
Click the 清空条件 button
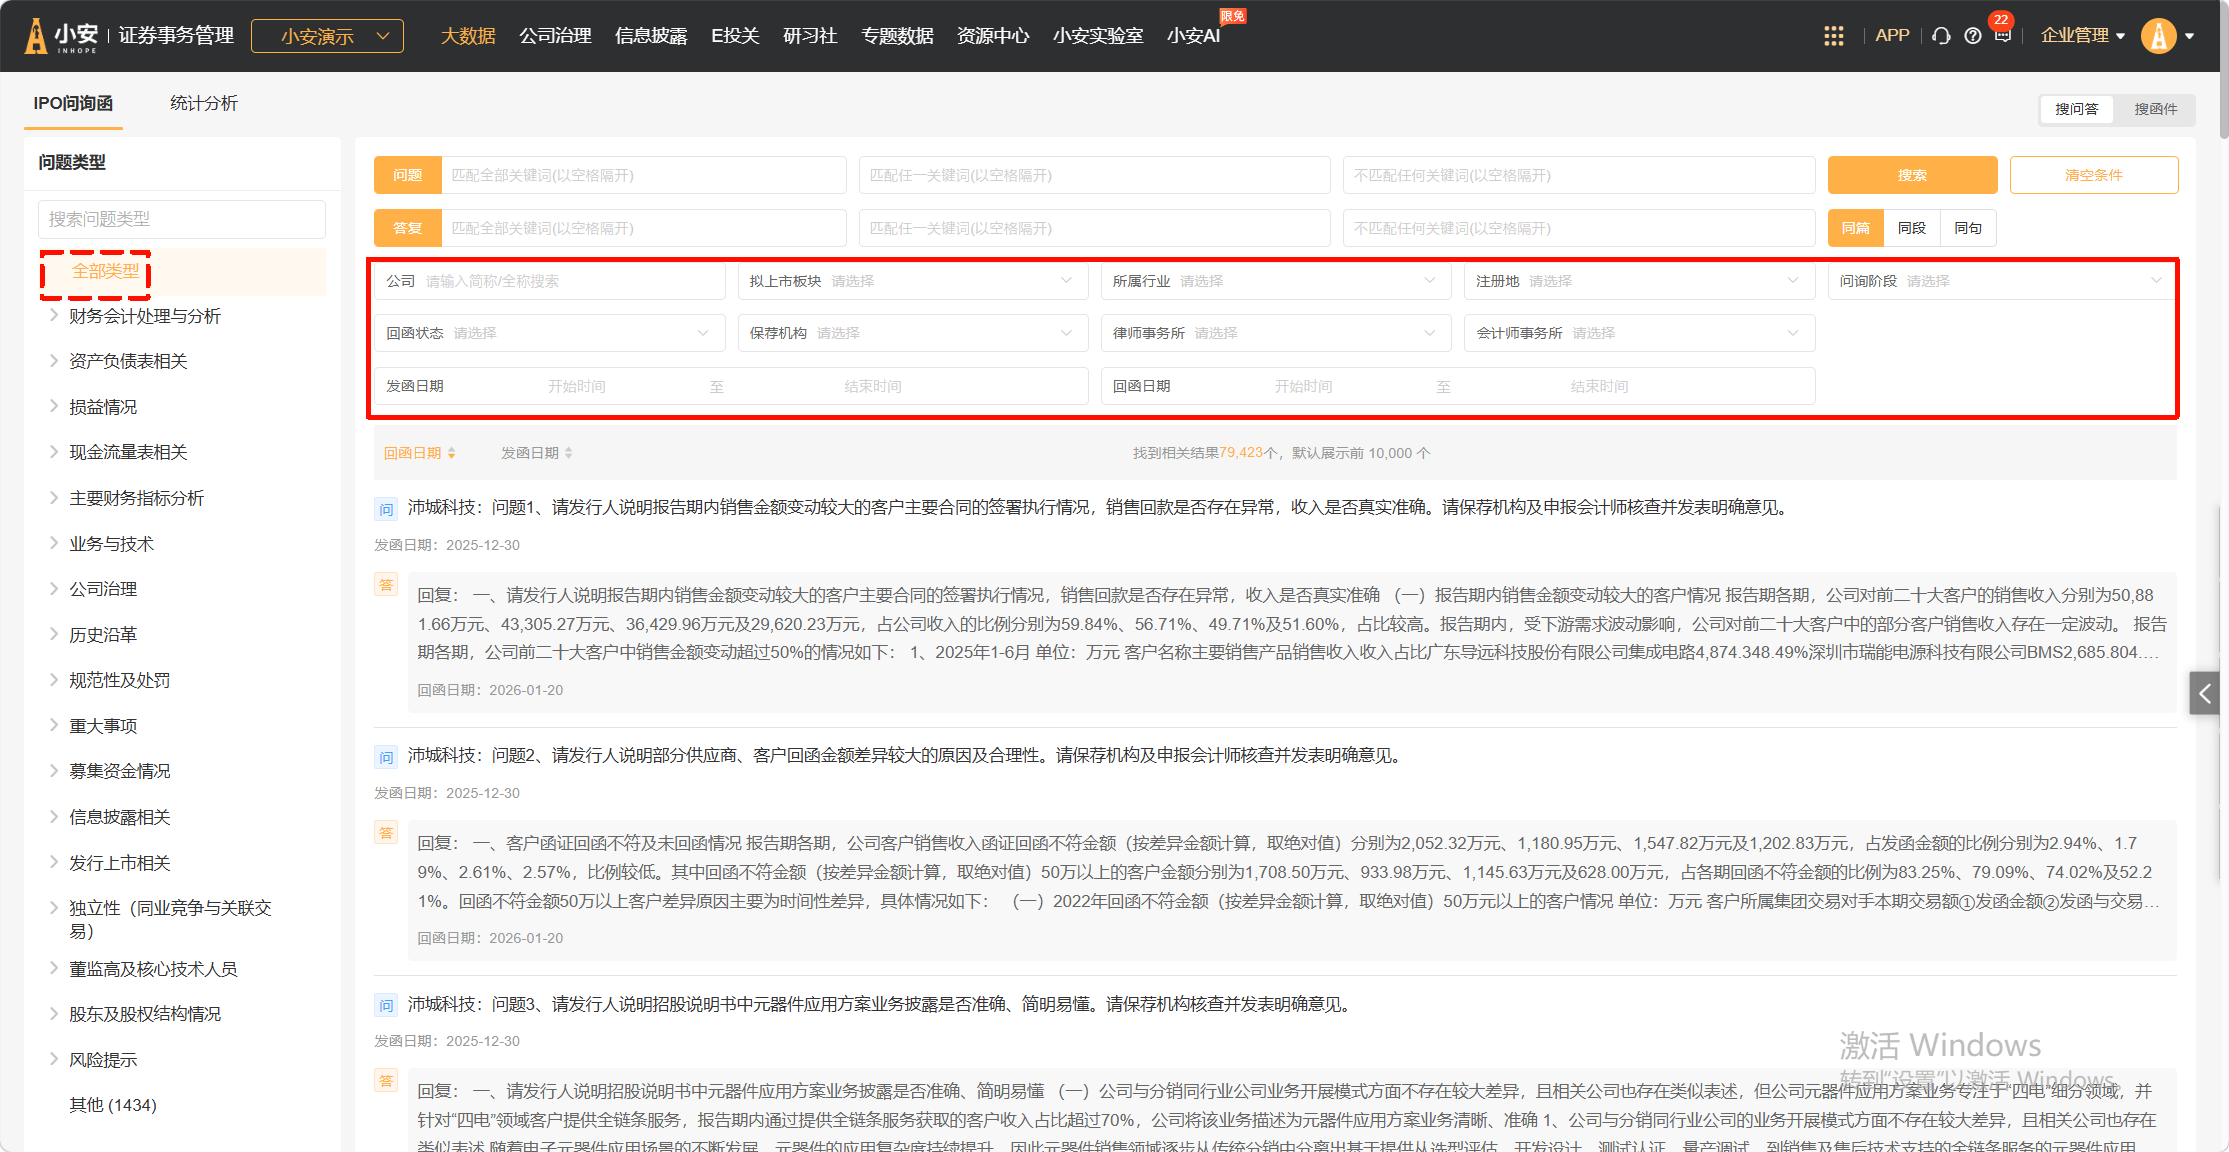coord(2093,175)
